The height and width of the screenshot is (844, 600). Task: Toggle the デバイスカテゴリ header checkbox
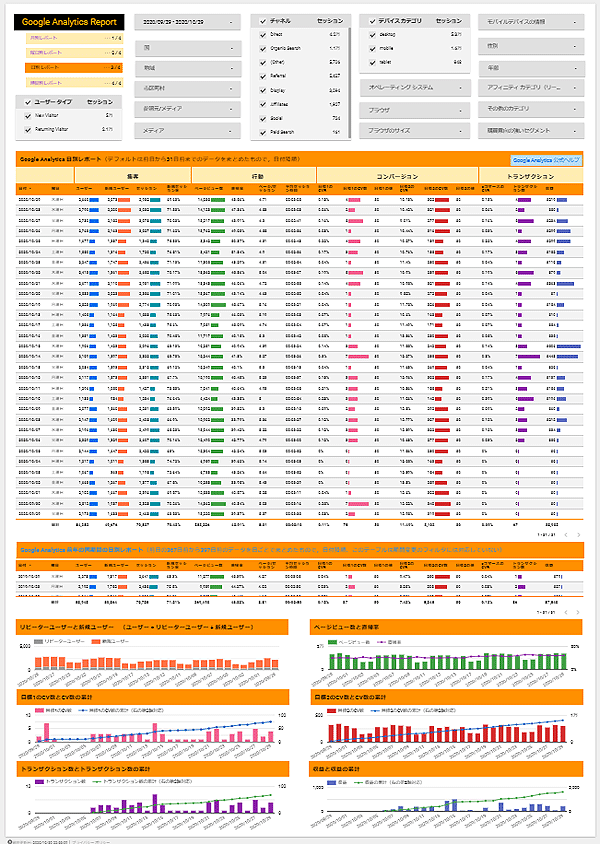(x=372, y=21)
